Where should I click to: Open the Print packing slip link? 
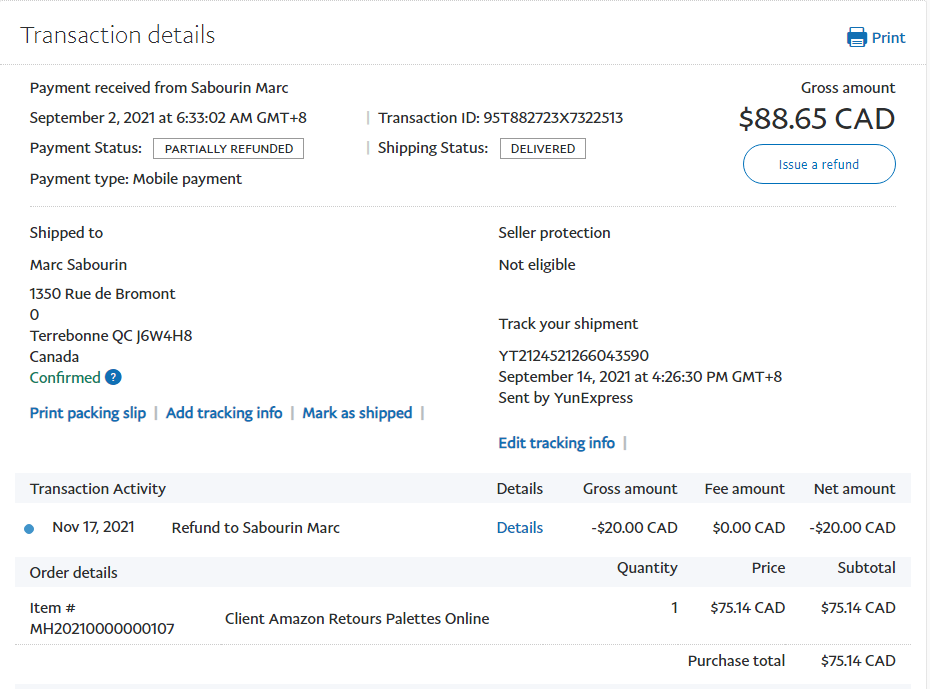88,413
